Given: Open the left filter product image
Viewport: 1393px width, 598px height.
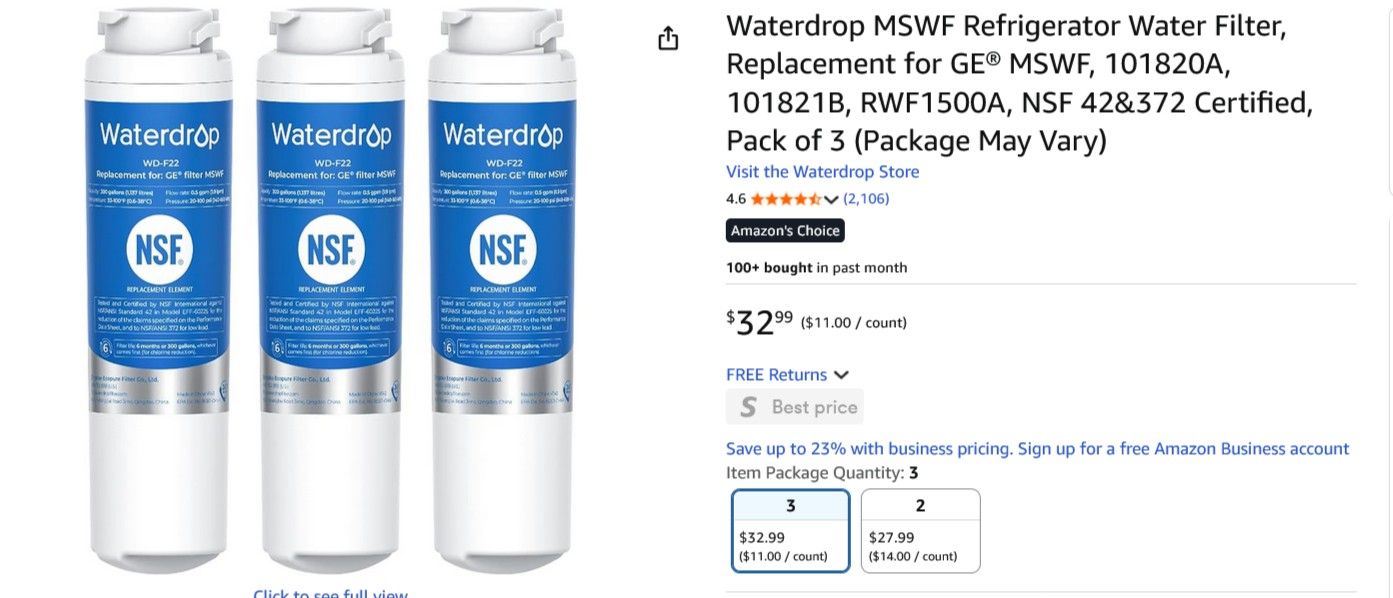Looking at the screenshot, I should 159,290.
